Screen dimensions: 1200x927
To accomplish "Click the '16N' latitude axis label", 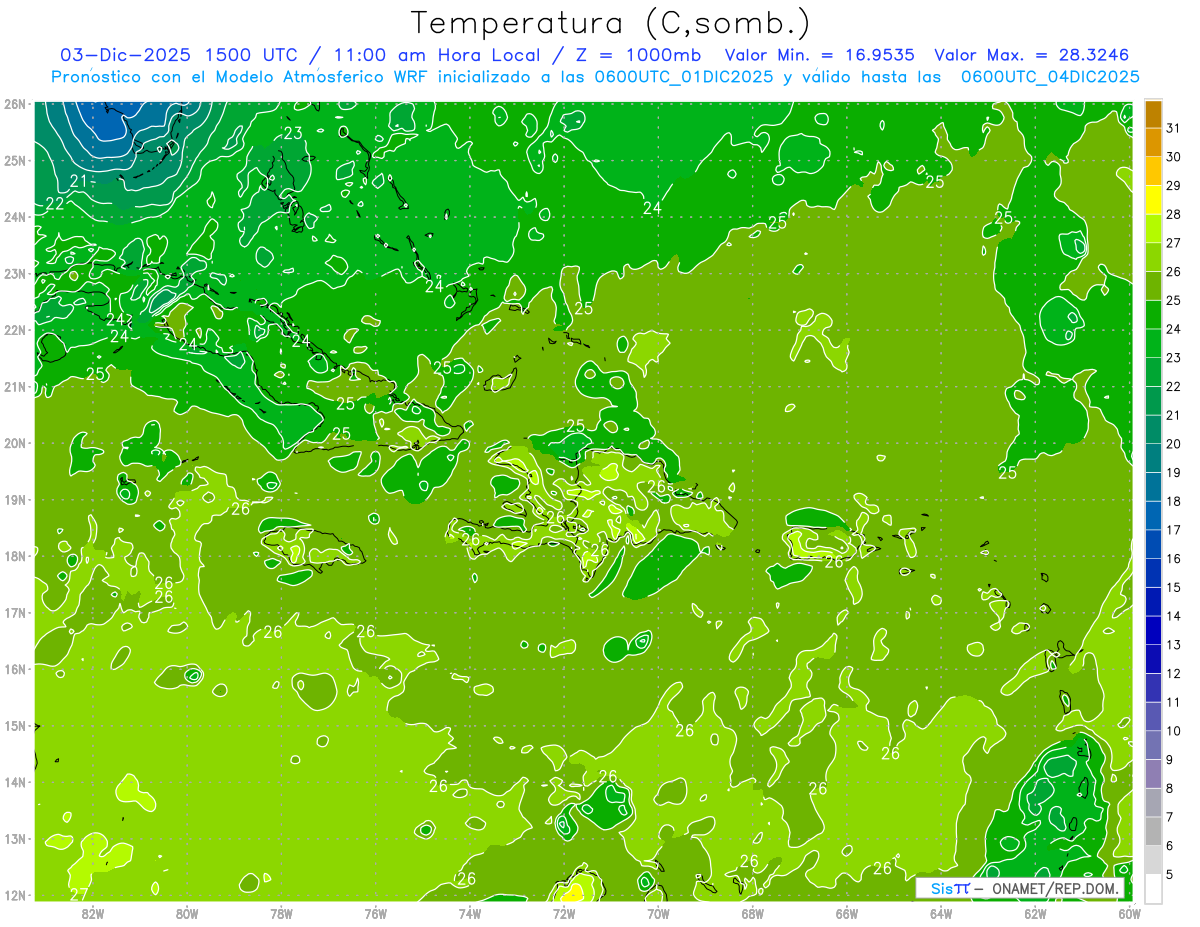I will [14, 669].
